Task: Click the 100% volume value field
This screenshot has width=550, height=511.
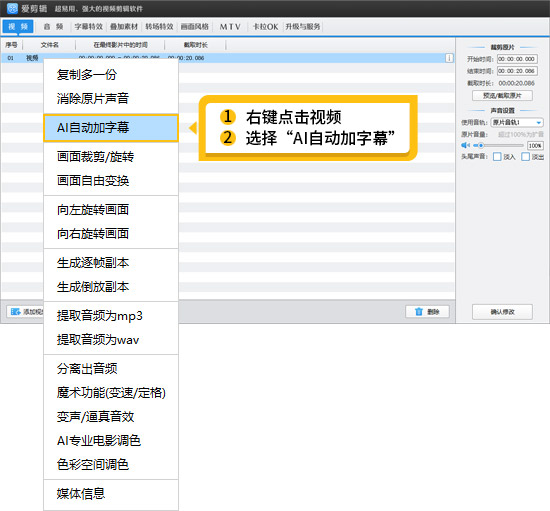Action: point(535,146)
